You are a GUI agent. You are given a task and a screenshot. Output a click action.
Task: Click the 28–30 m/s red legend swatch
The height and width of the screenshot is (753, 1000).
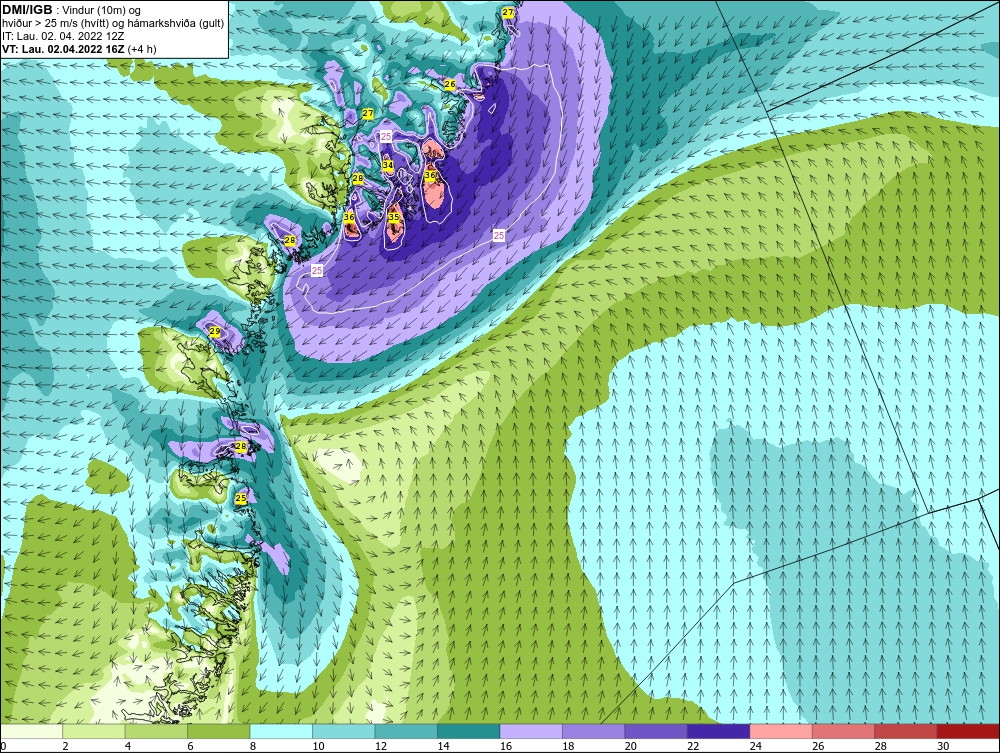[x=906, y=731]
